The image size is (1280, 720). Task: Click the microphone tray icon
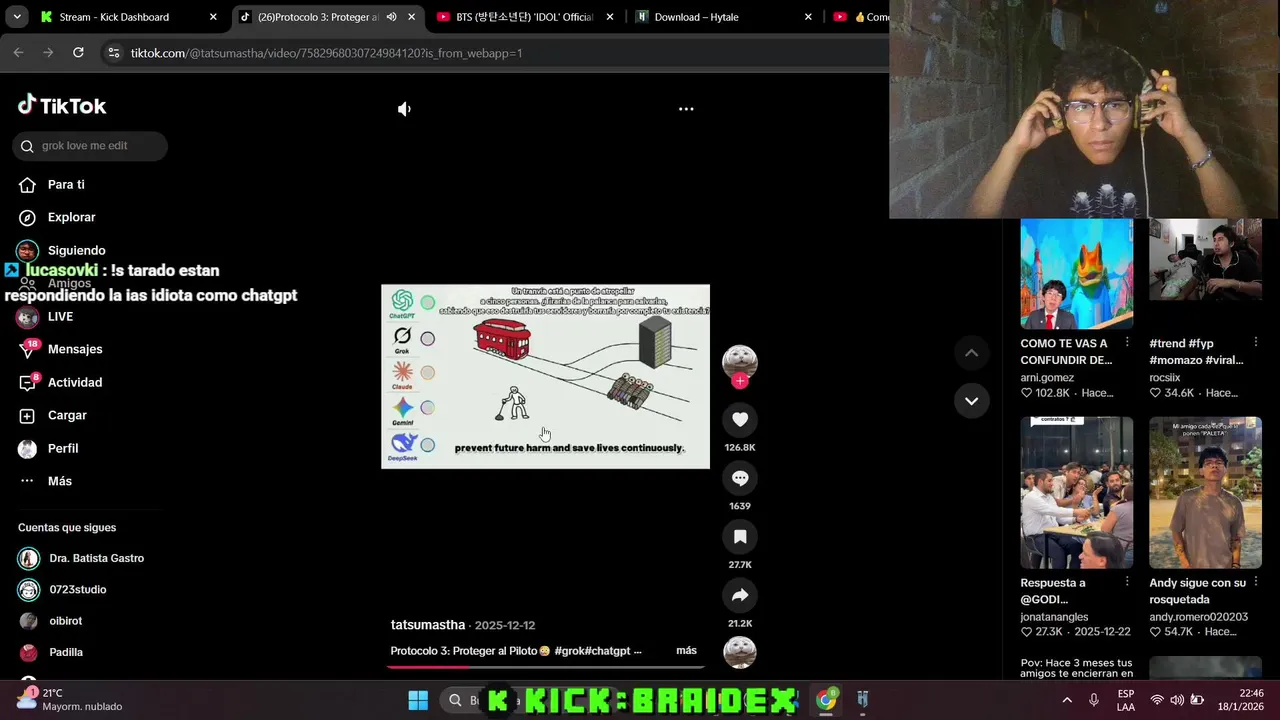click(1094, 700)
